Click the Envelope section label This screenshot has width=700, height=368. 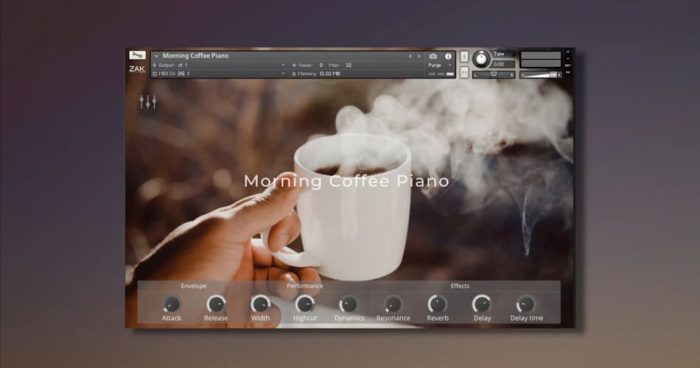[193, 286]
